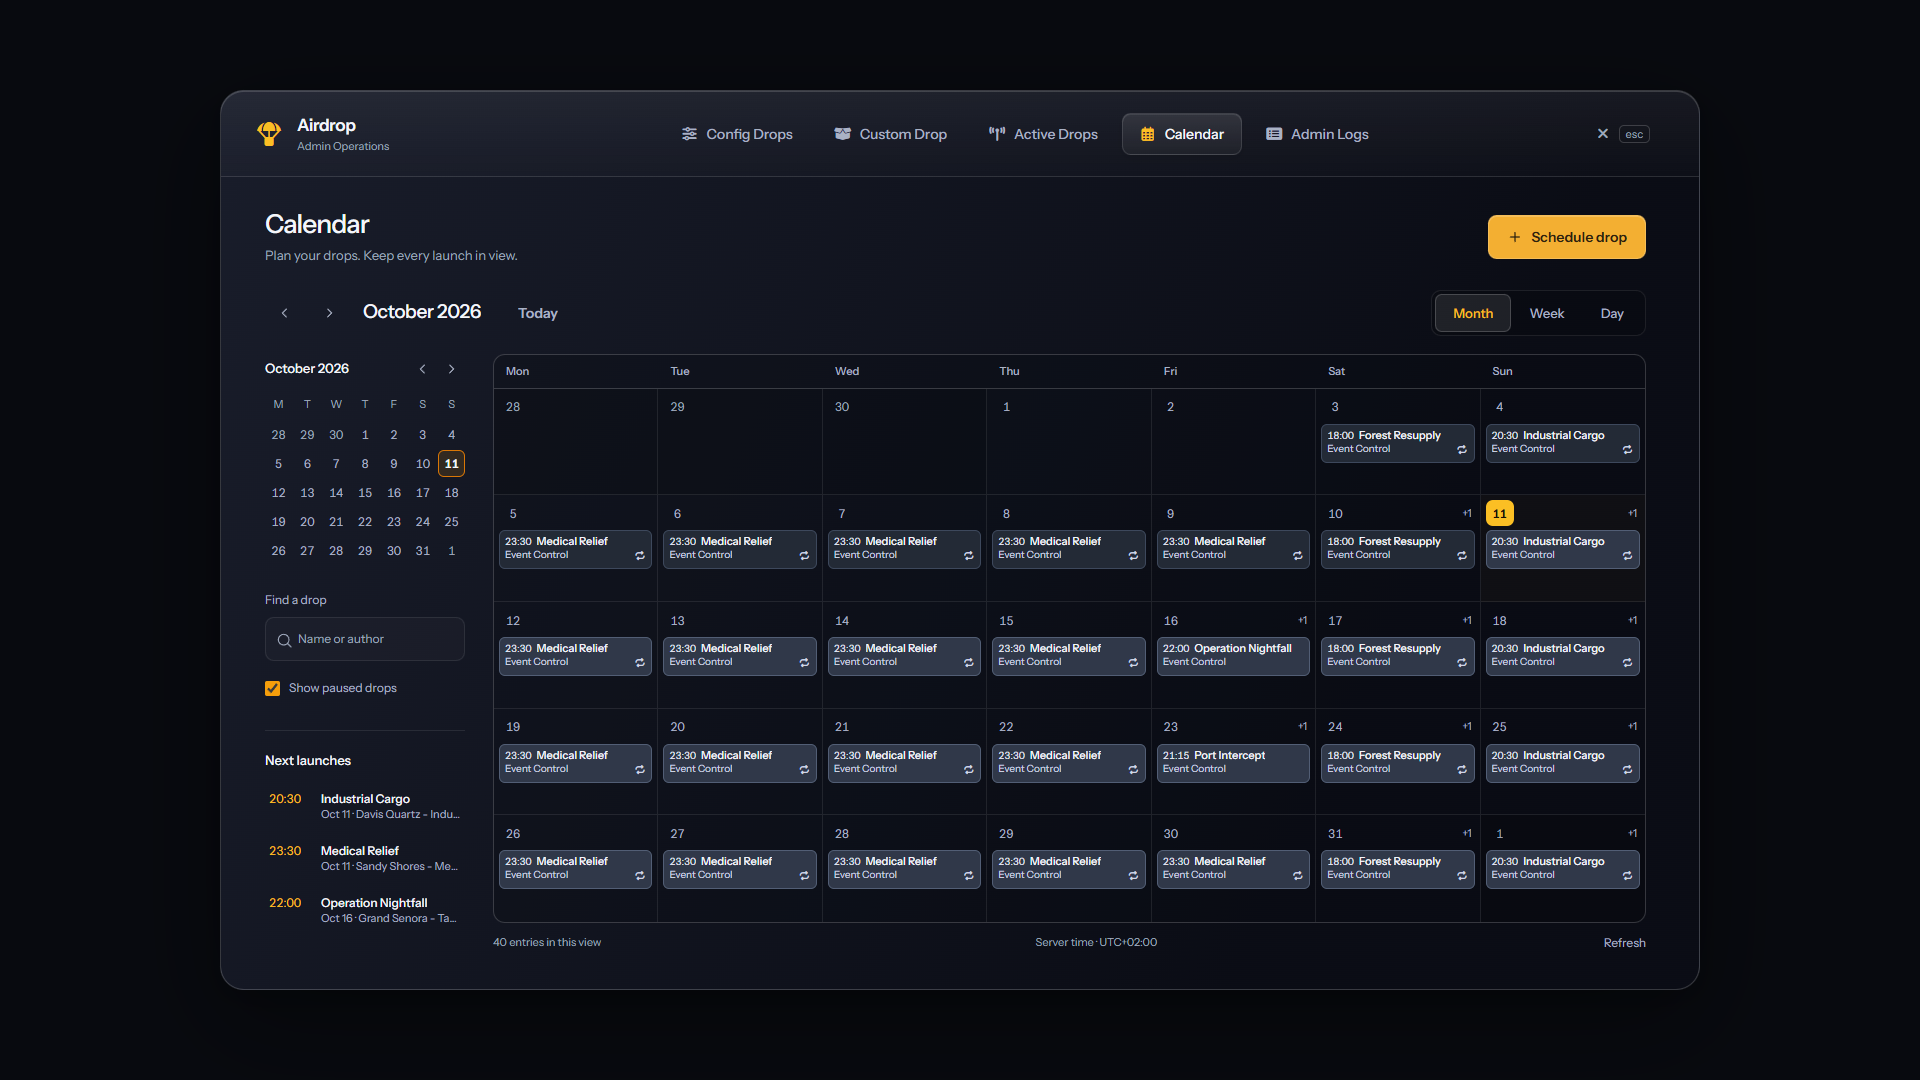Focus the Name or author search field
The image size is (1920, 1080).
tap(365, 639)
